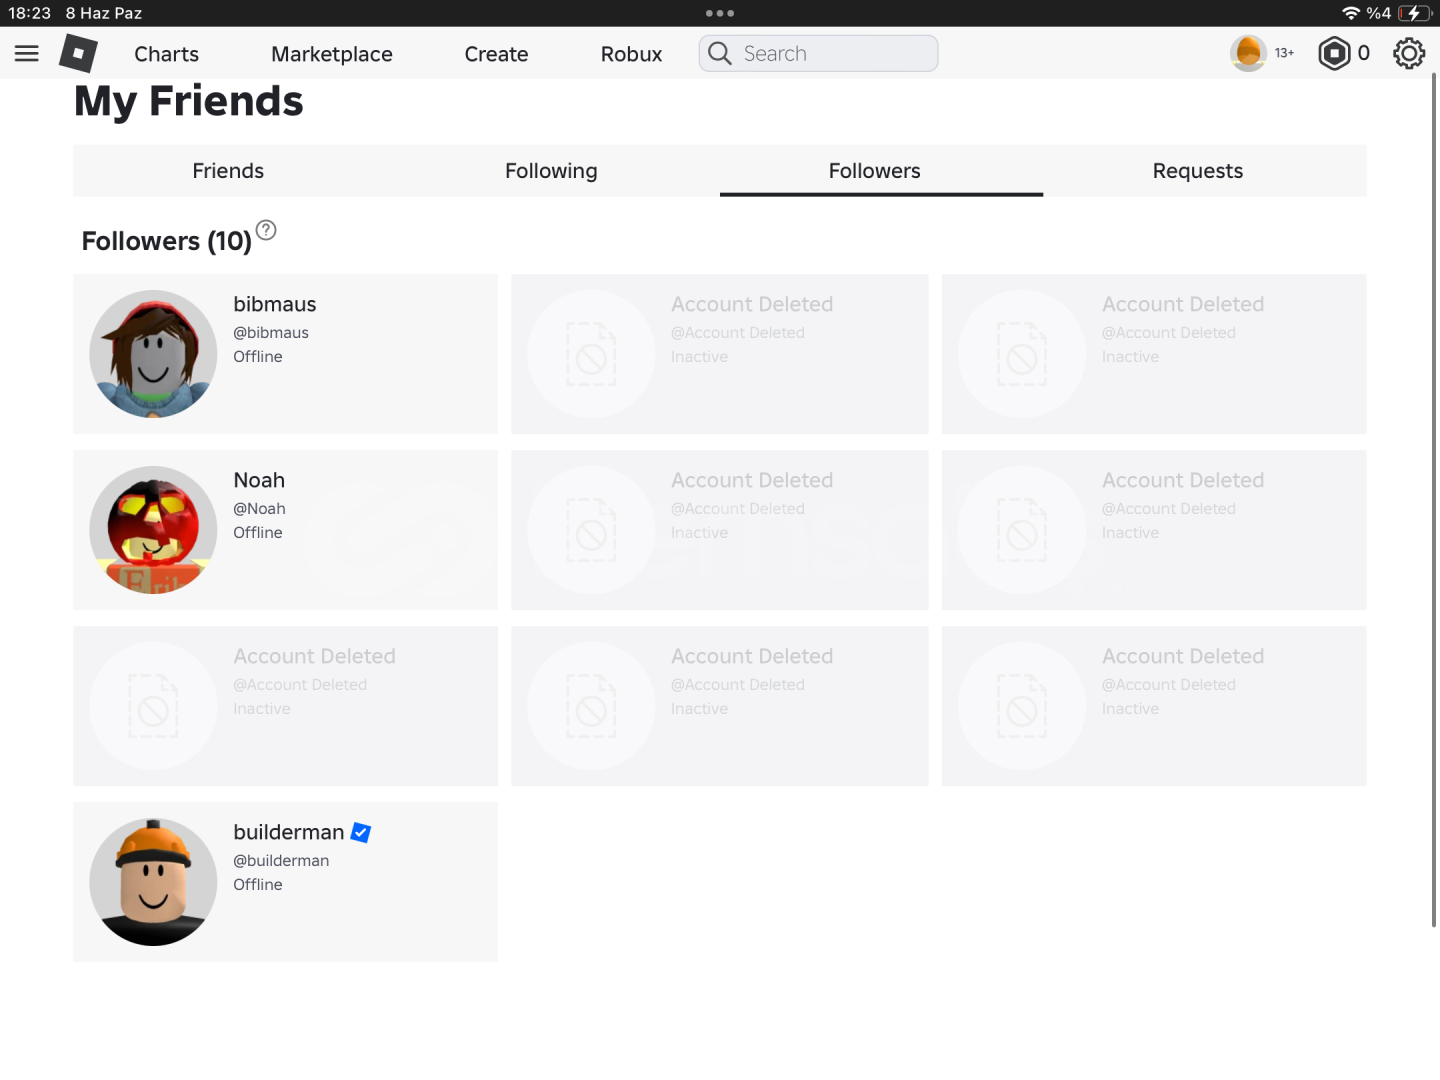Image resolution: width=1440 pixels, height=1080 pixels.
Task: Click the 13+ age label
Action: (1285, 53)
